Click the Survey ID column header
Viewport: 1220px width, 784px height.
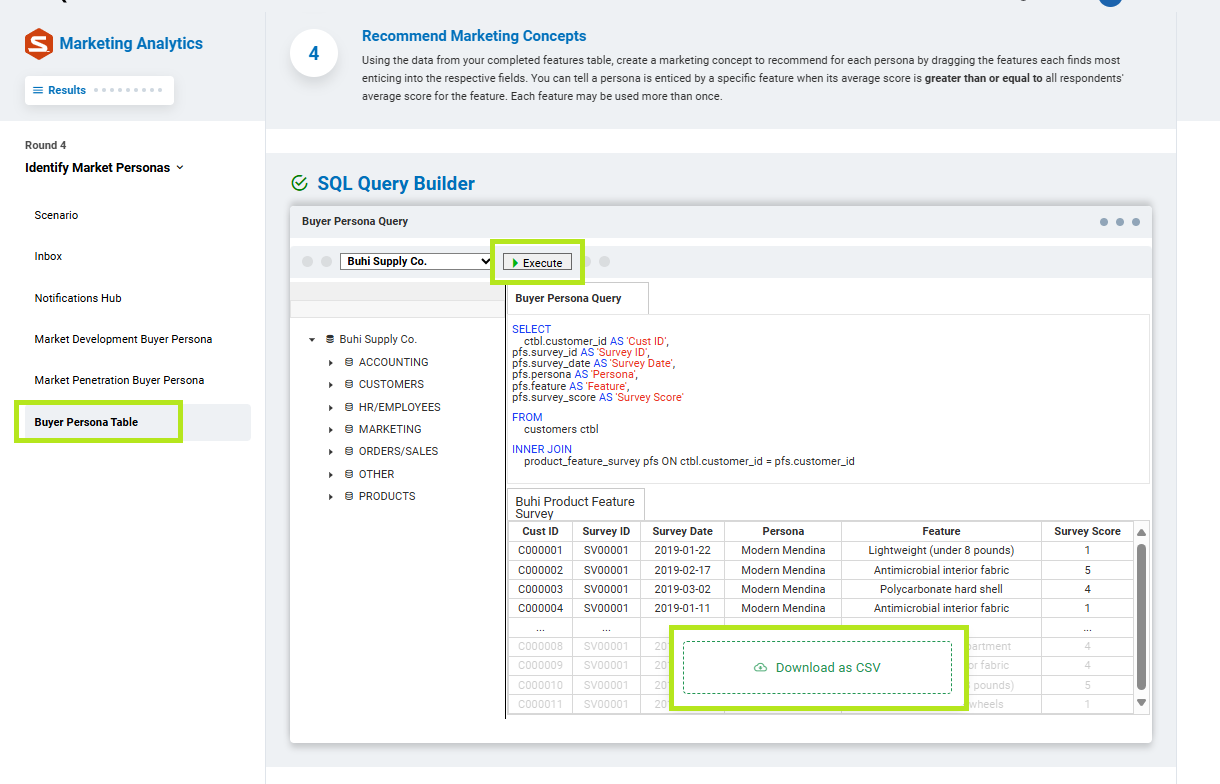[x=606, y=531]
